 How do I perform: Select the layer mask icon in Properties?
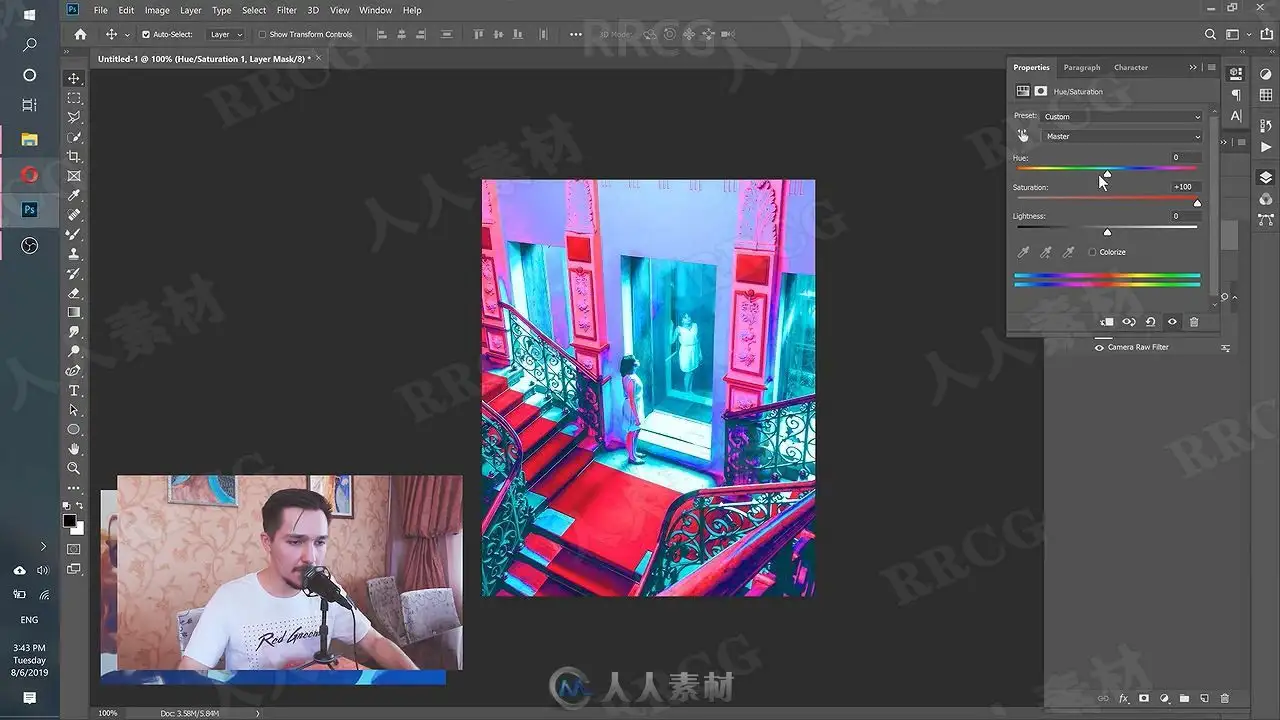[1041, 91]
